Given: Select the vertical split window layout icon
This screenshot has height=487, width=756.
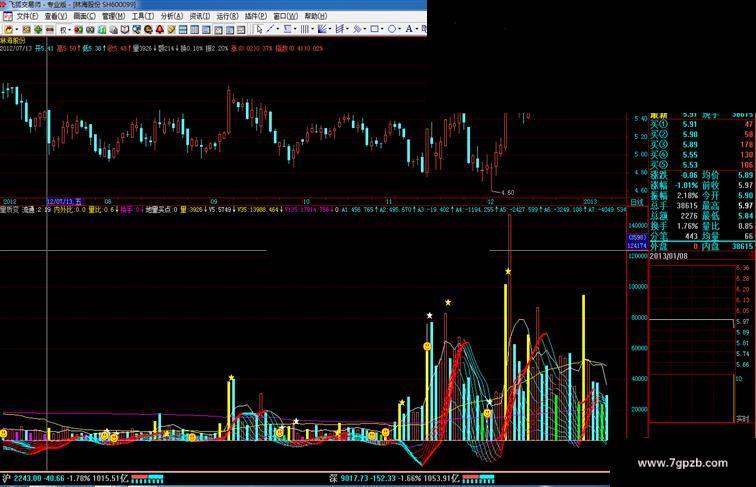Looking at the screenshot, I should [x=194, y=29].
